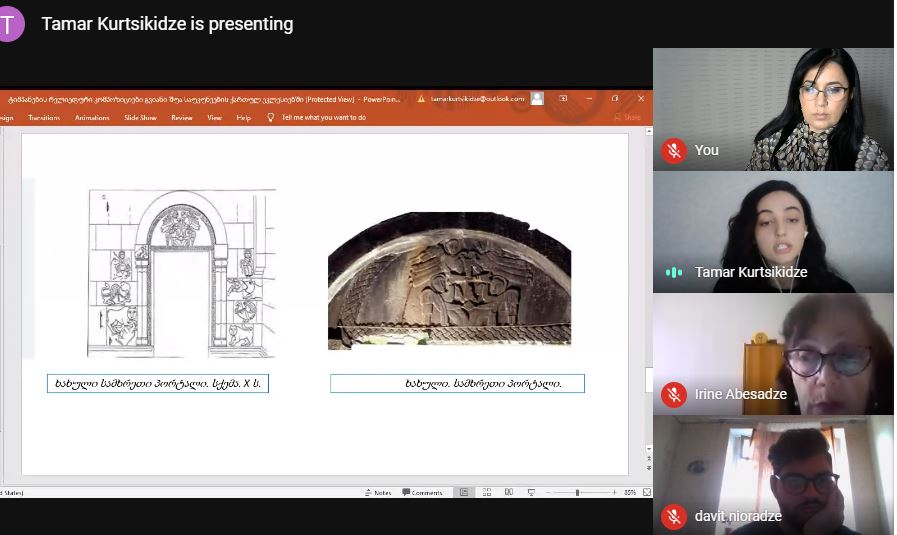Switch to Reading View icon
Image resolution: width=897 pixels, height=535 pixels.
click(509, 492)
